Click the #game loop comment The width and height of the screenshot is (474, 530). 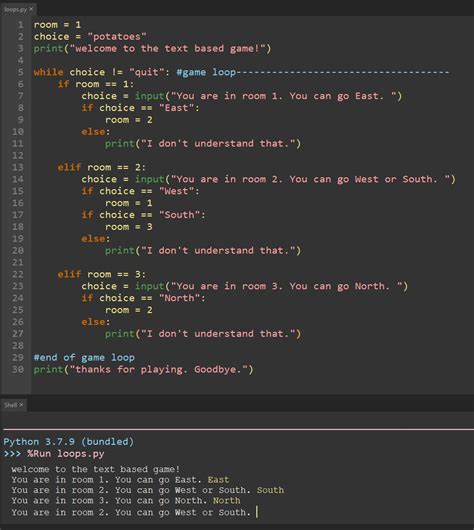click(313, 72)
